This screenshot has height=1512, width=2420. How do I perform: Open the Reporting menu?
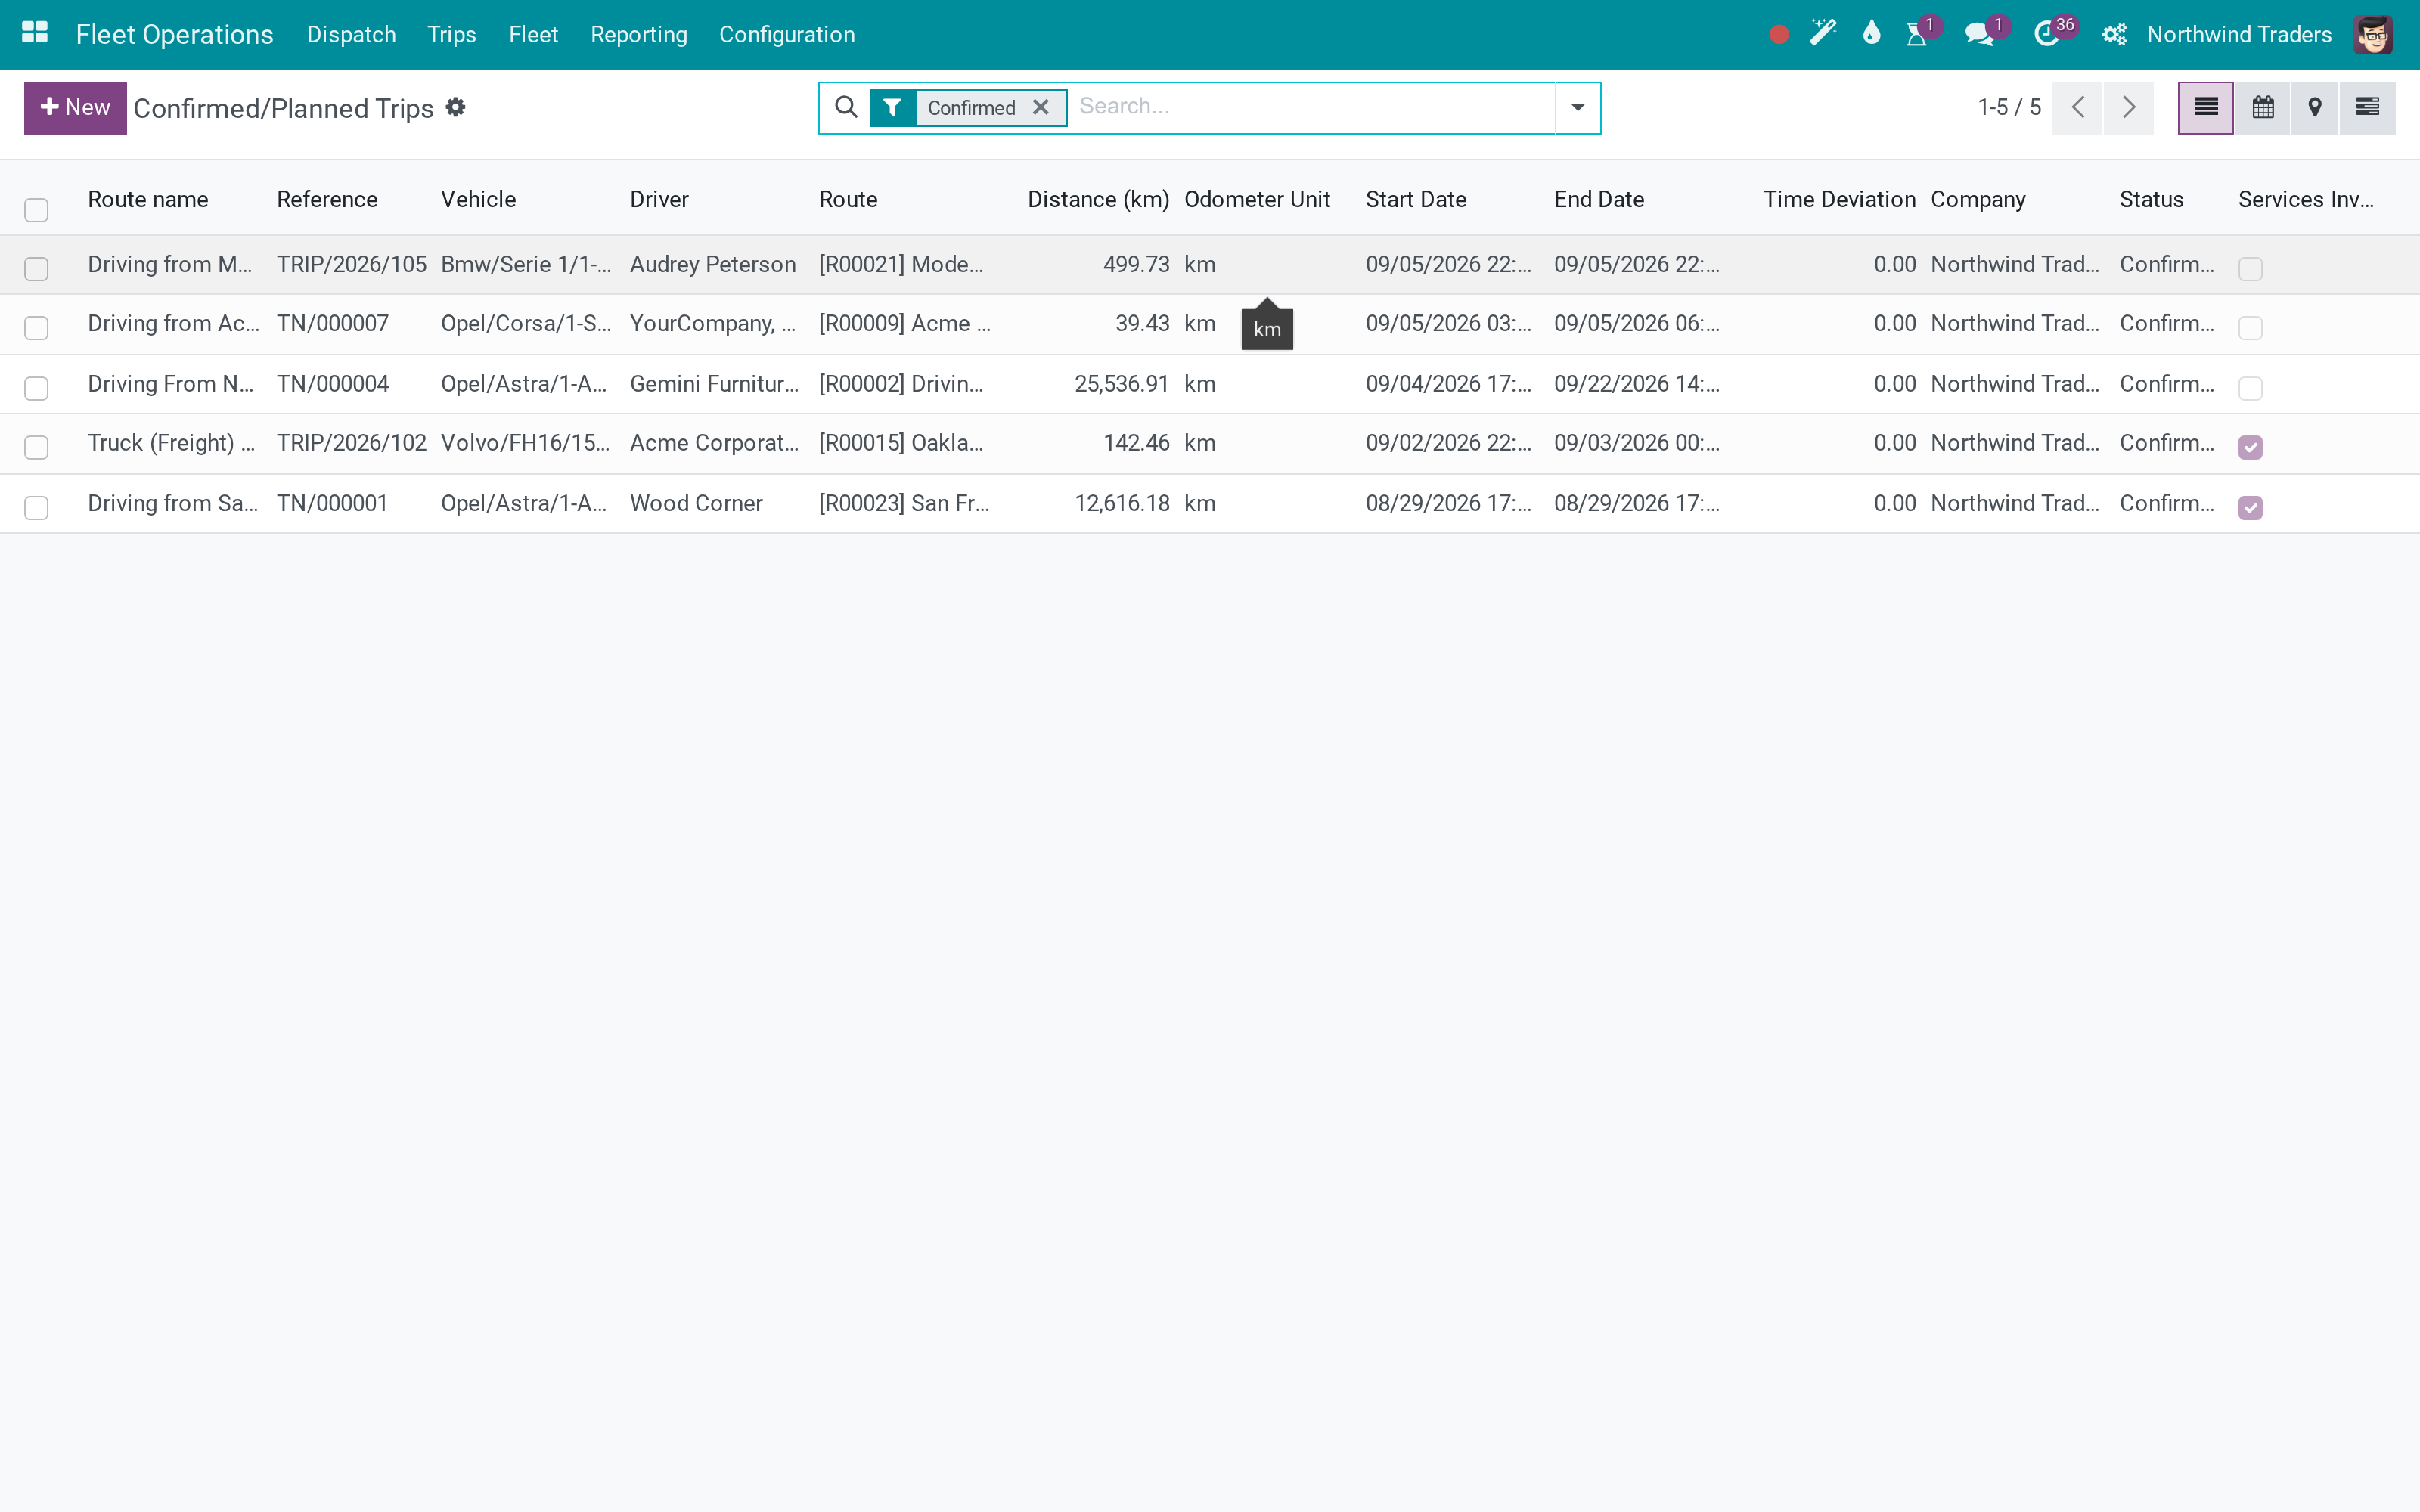[x=639, y=35]
